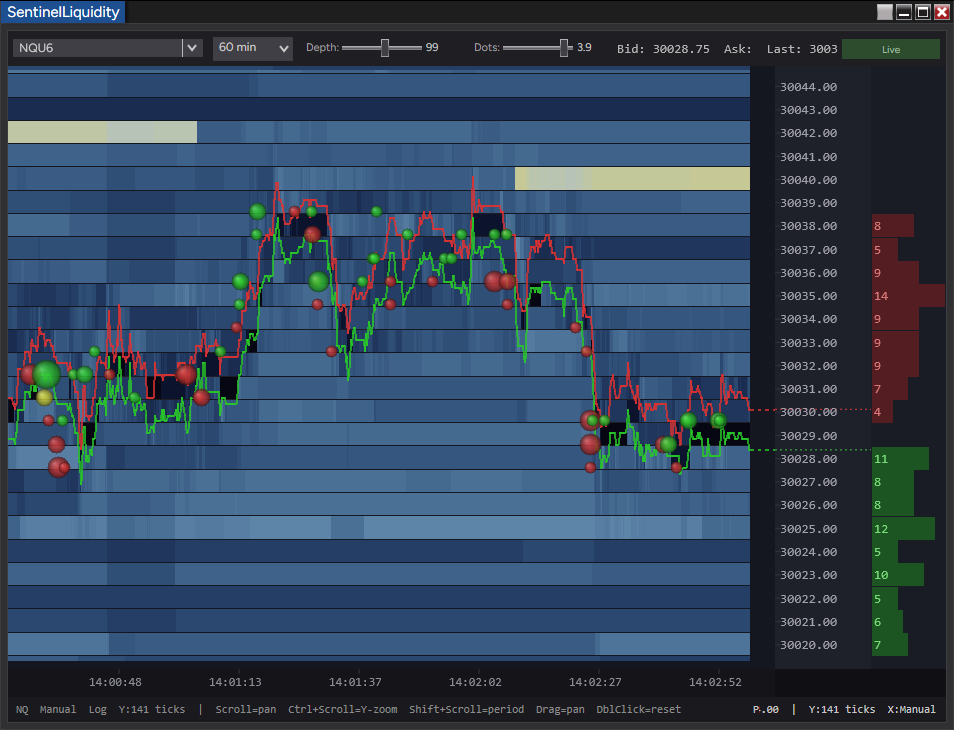
Task: Click the 14:02:02 time axis label
Action: click(x=475, y=682)
